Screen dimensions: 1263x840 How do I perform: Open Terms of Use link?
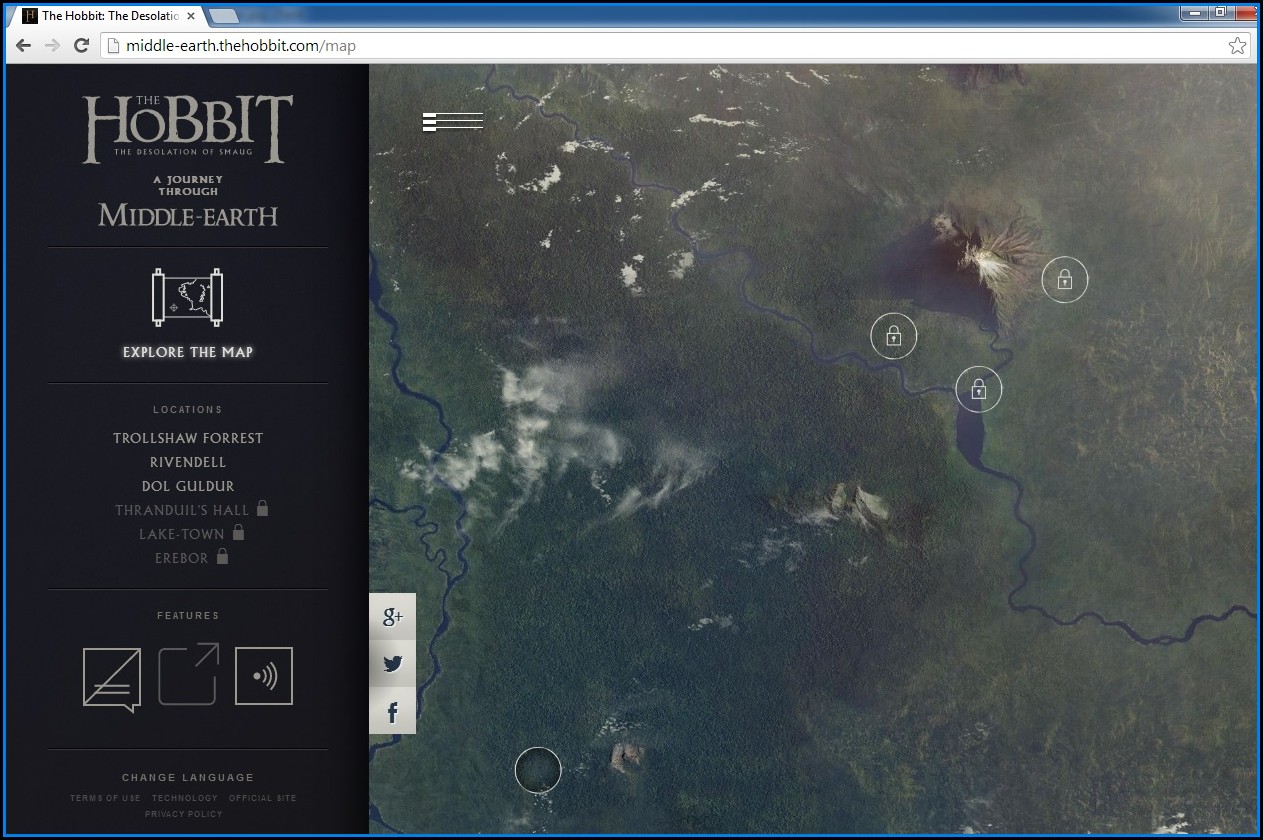pyautogui.click(x=105, y=798)
